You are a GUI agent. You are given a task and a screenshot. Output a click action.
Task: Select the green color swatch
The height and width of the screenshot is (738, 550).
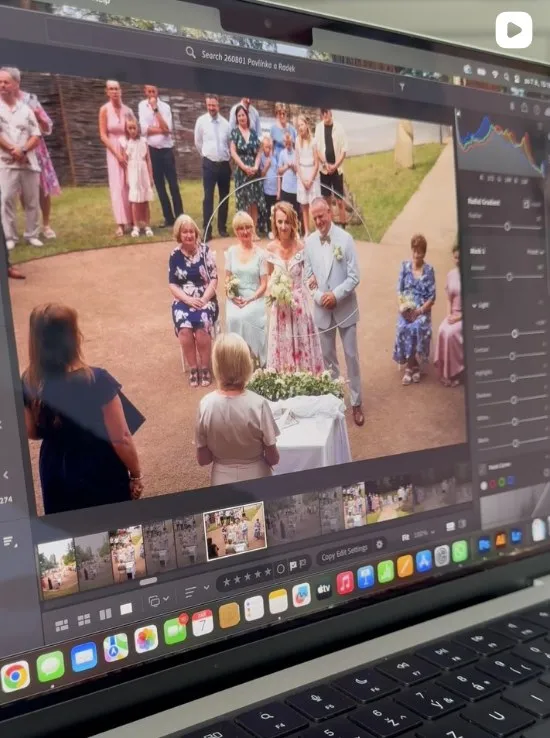502,482
